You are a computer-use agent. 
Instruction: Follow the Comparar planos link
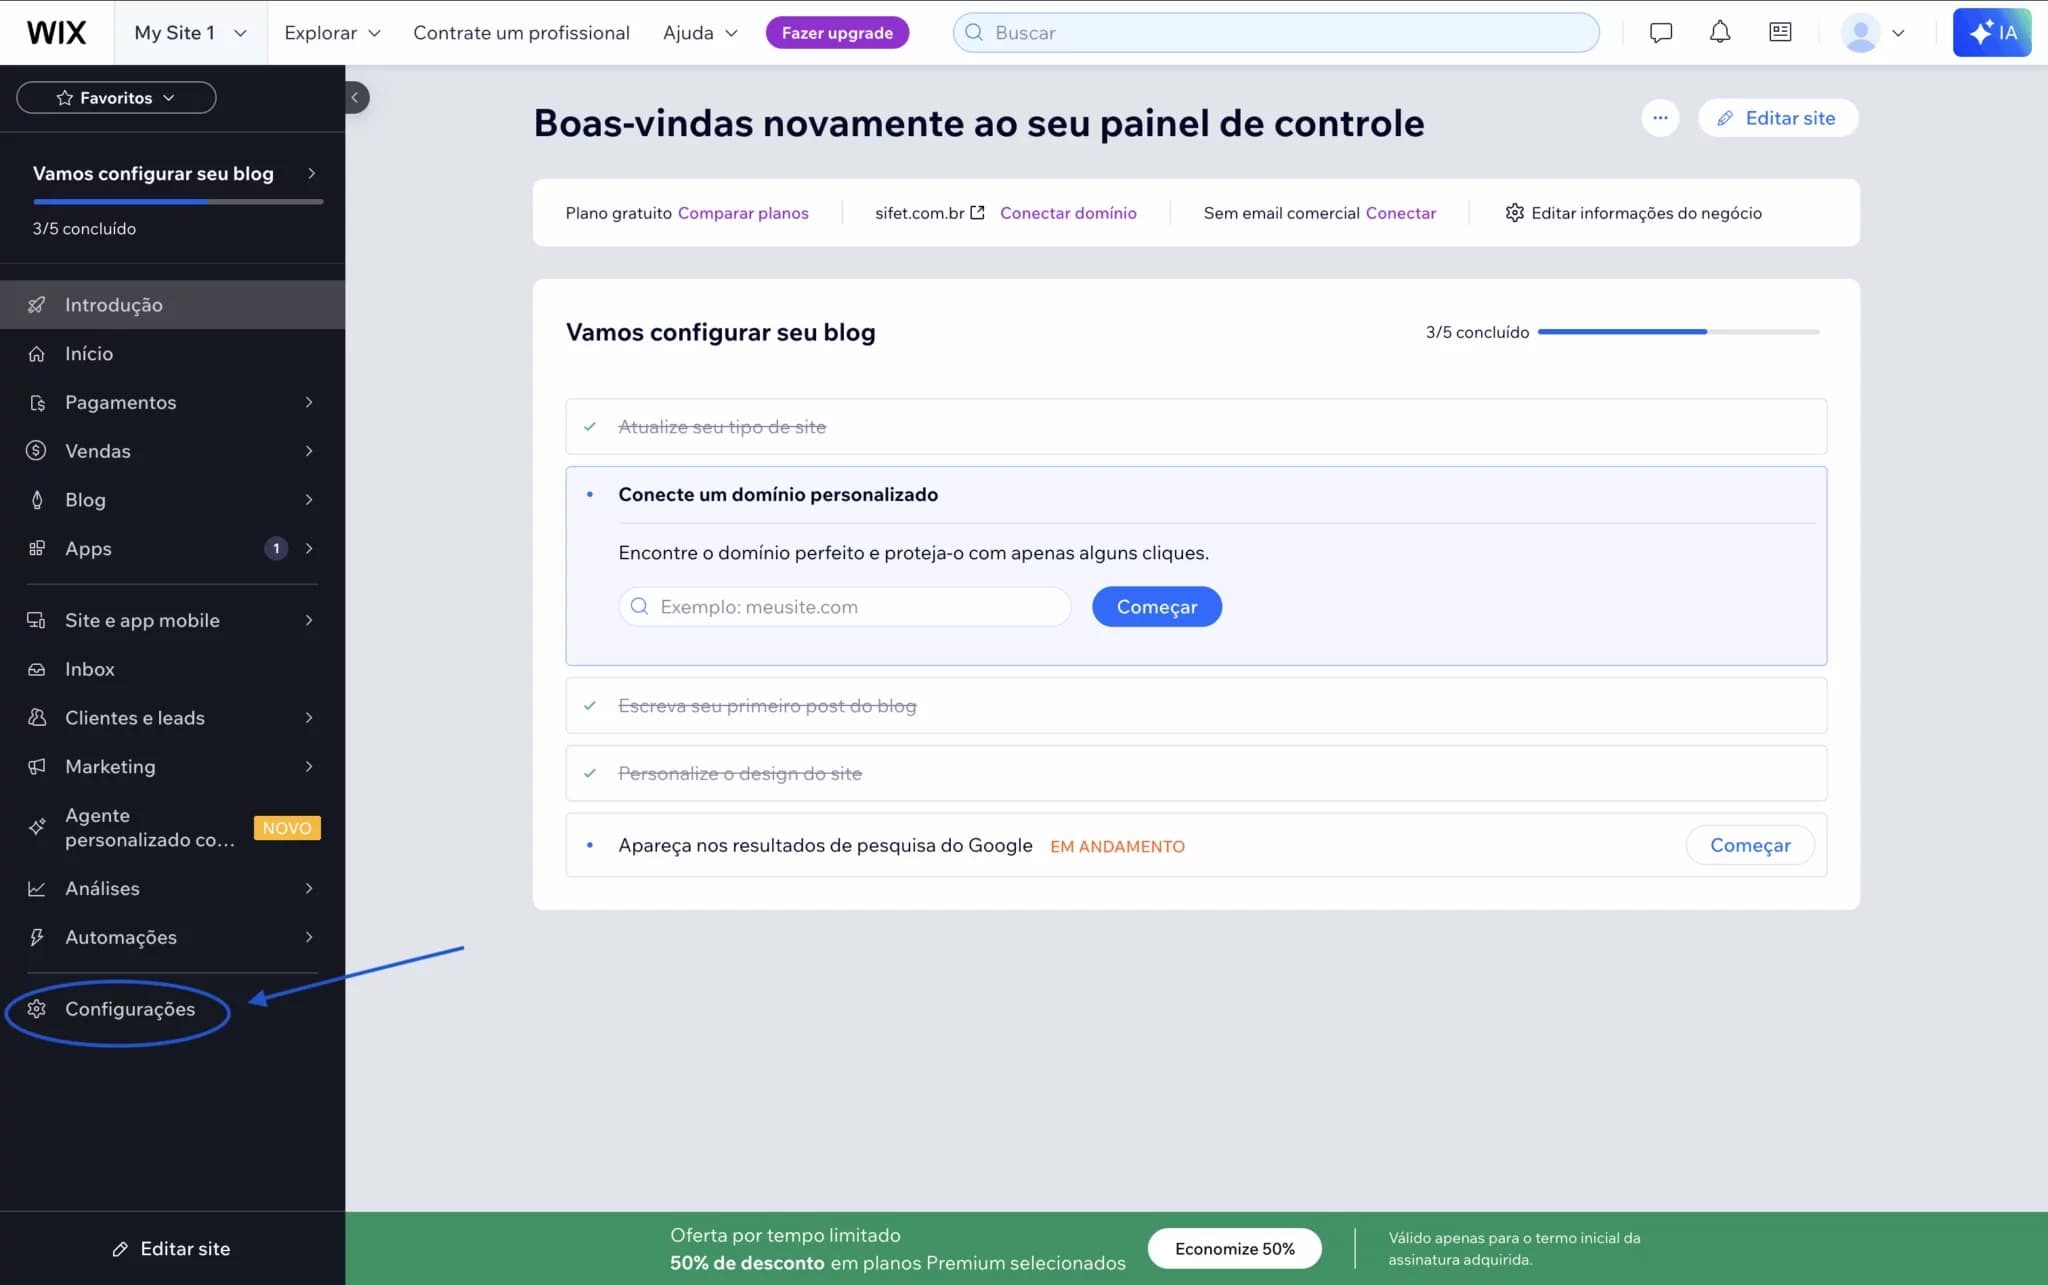pos(743,212)
